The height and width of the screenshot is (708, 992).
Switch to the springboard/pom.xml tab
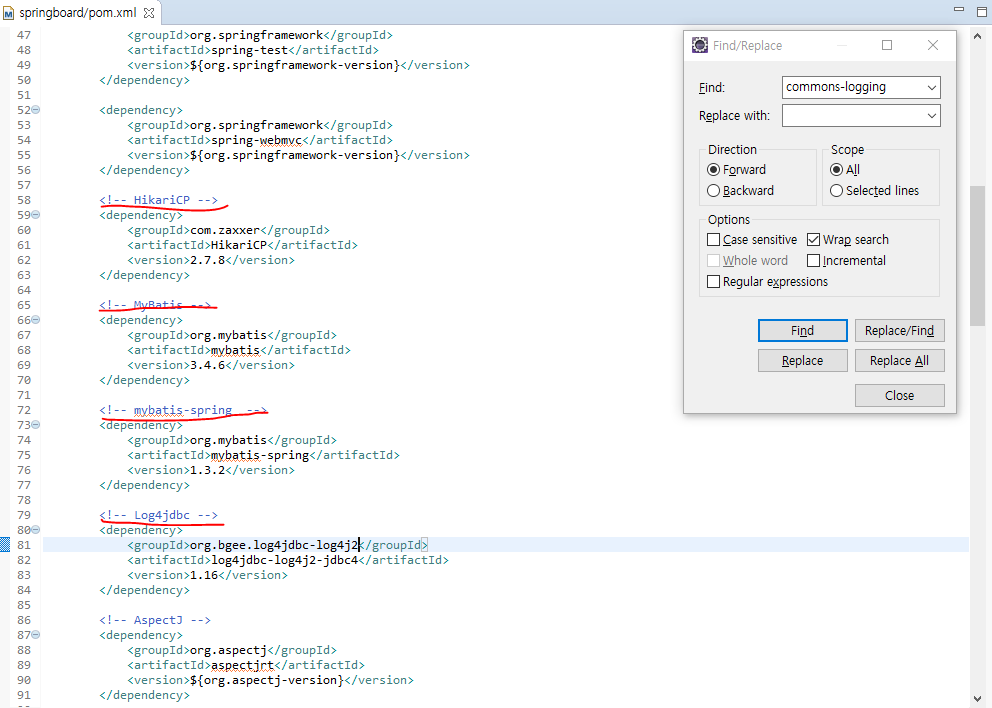(77, 13)
